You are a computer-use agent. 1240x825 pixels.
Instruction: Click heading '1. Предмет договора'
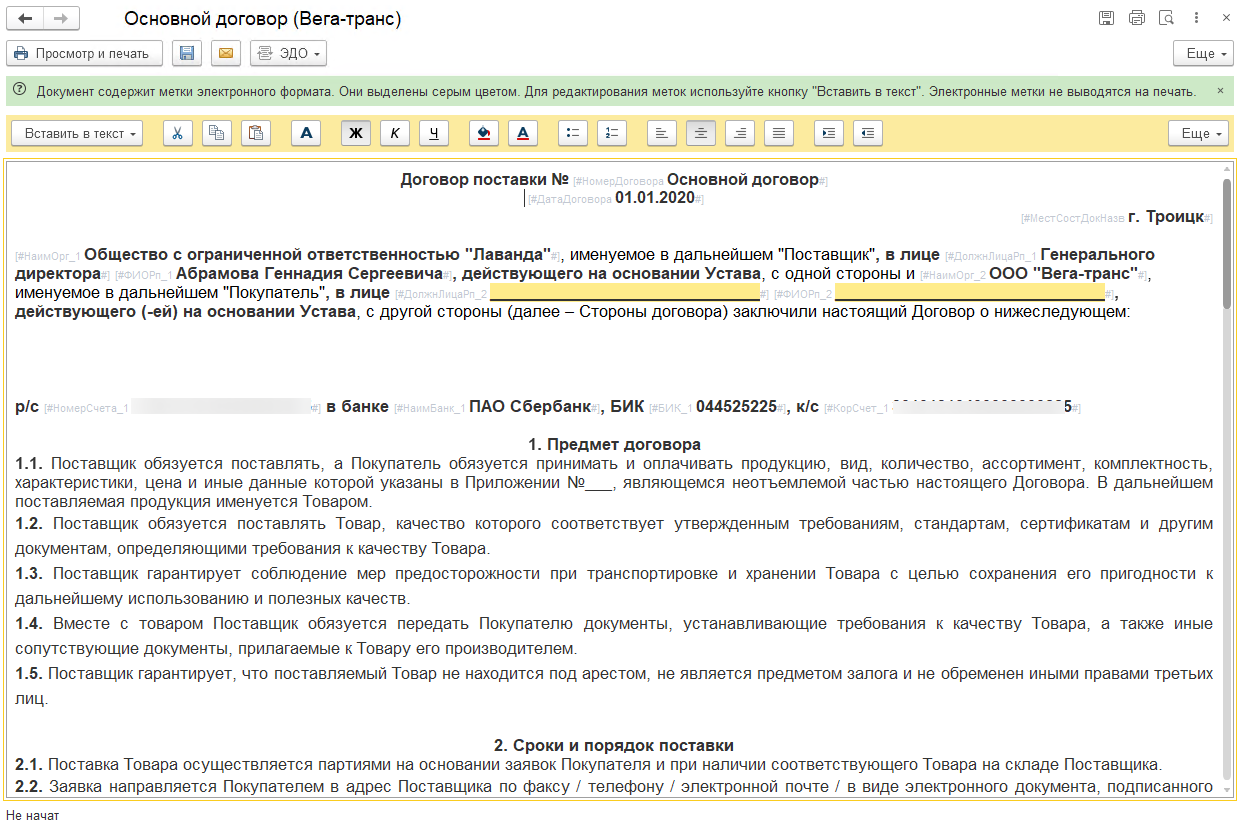(615, 444)
